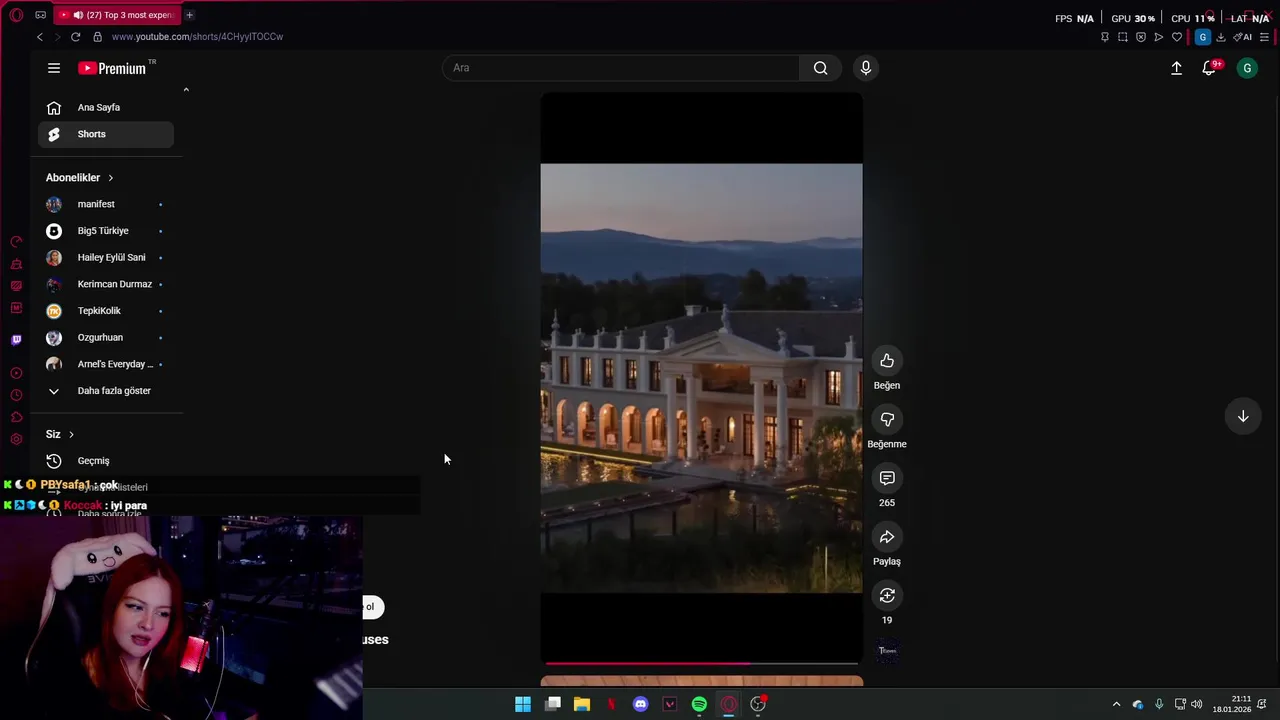Click the pin icon in address toolbar

1104,37
